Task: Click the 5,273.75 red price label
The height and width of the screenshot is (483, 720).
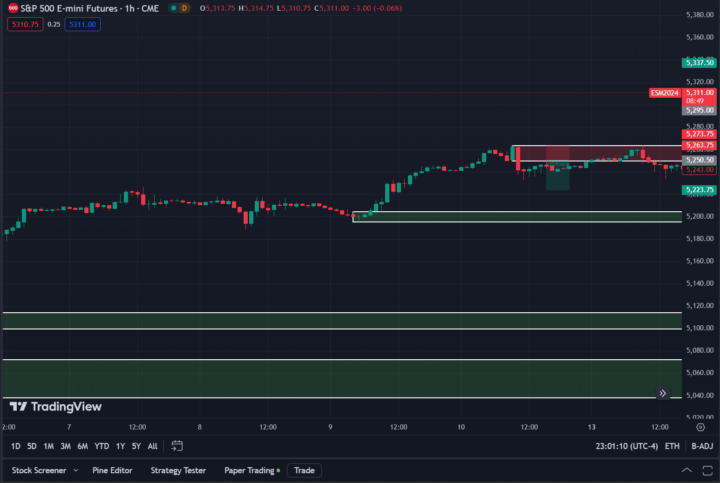Action: [x=699, y=134]
